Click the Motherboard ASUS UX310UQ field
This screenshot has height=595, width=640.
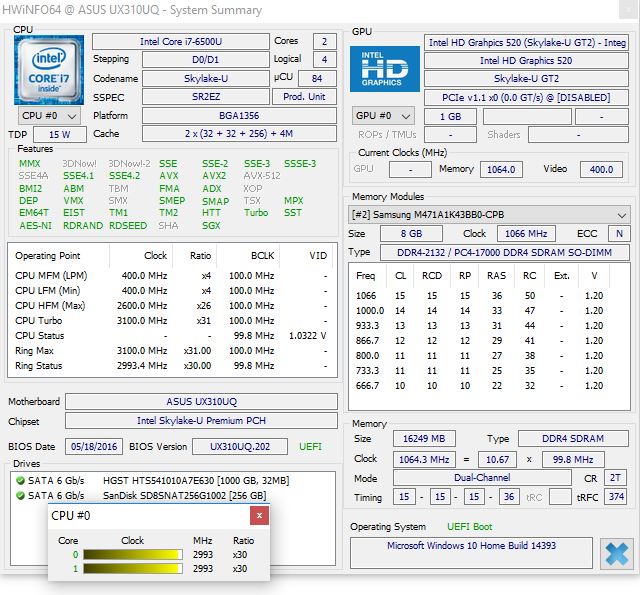click(201, 402)
